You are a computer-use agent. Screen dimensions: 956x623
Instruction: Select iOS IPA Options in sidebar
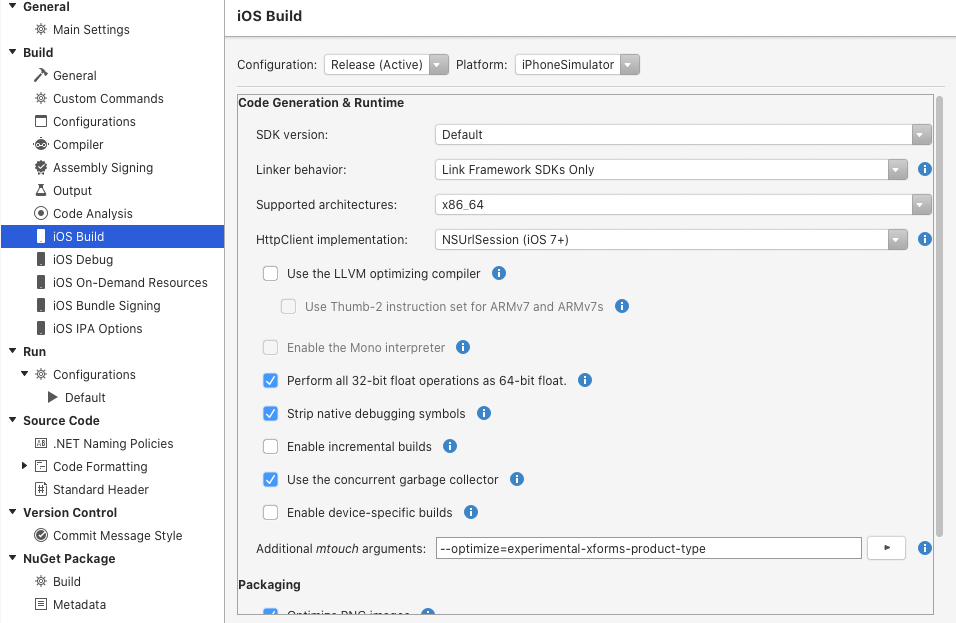pos(97,328)
